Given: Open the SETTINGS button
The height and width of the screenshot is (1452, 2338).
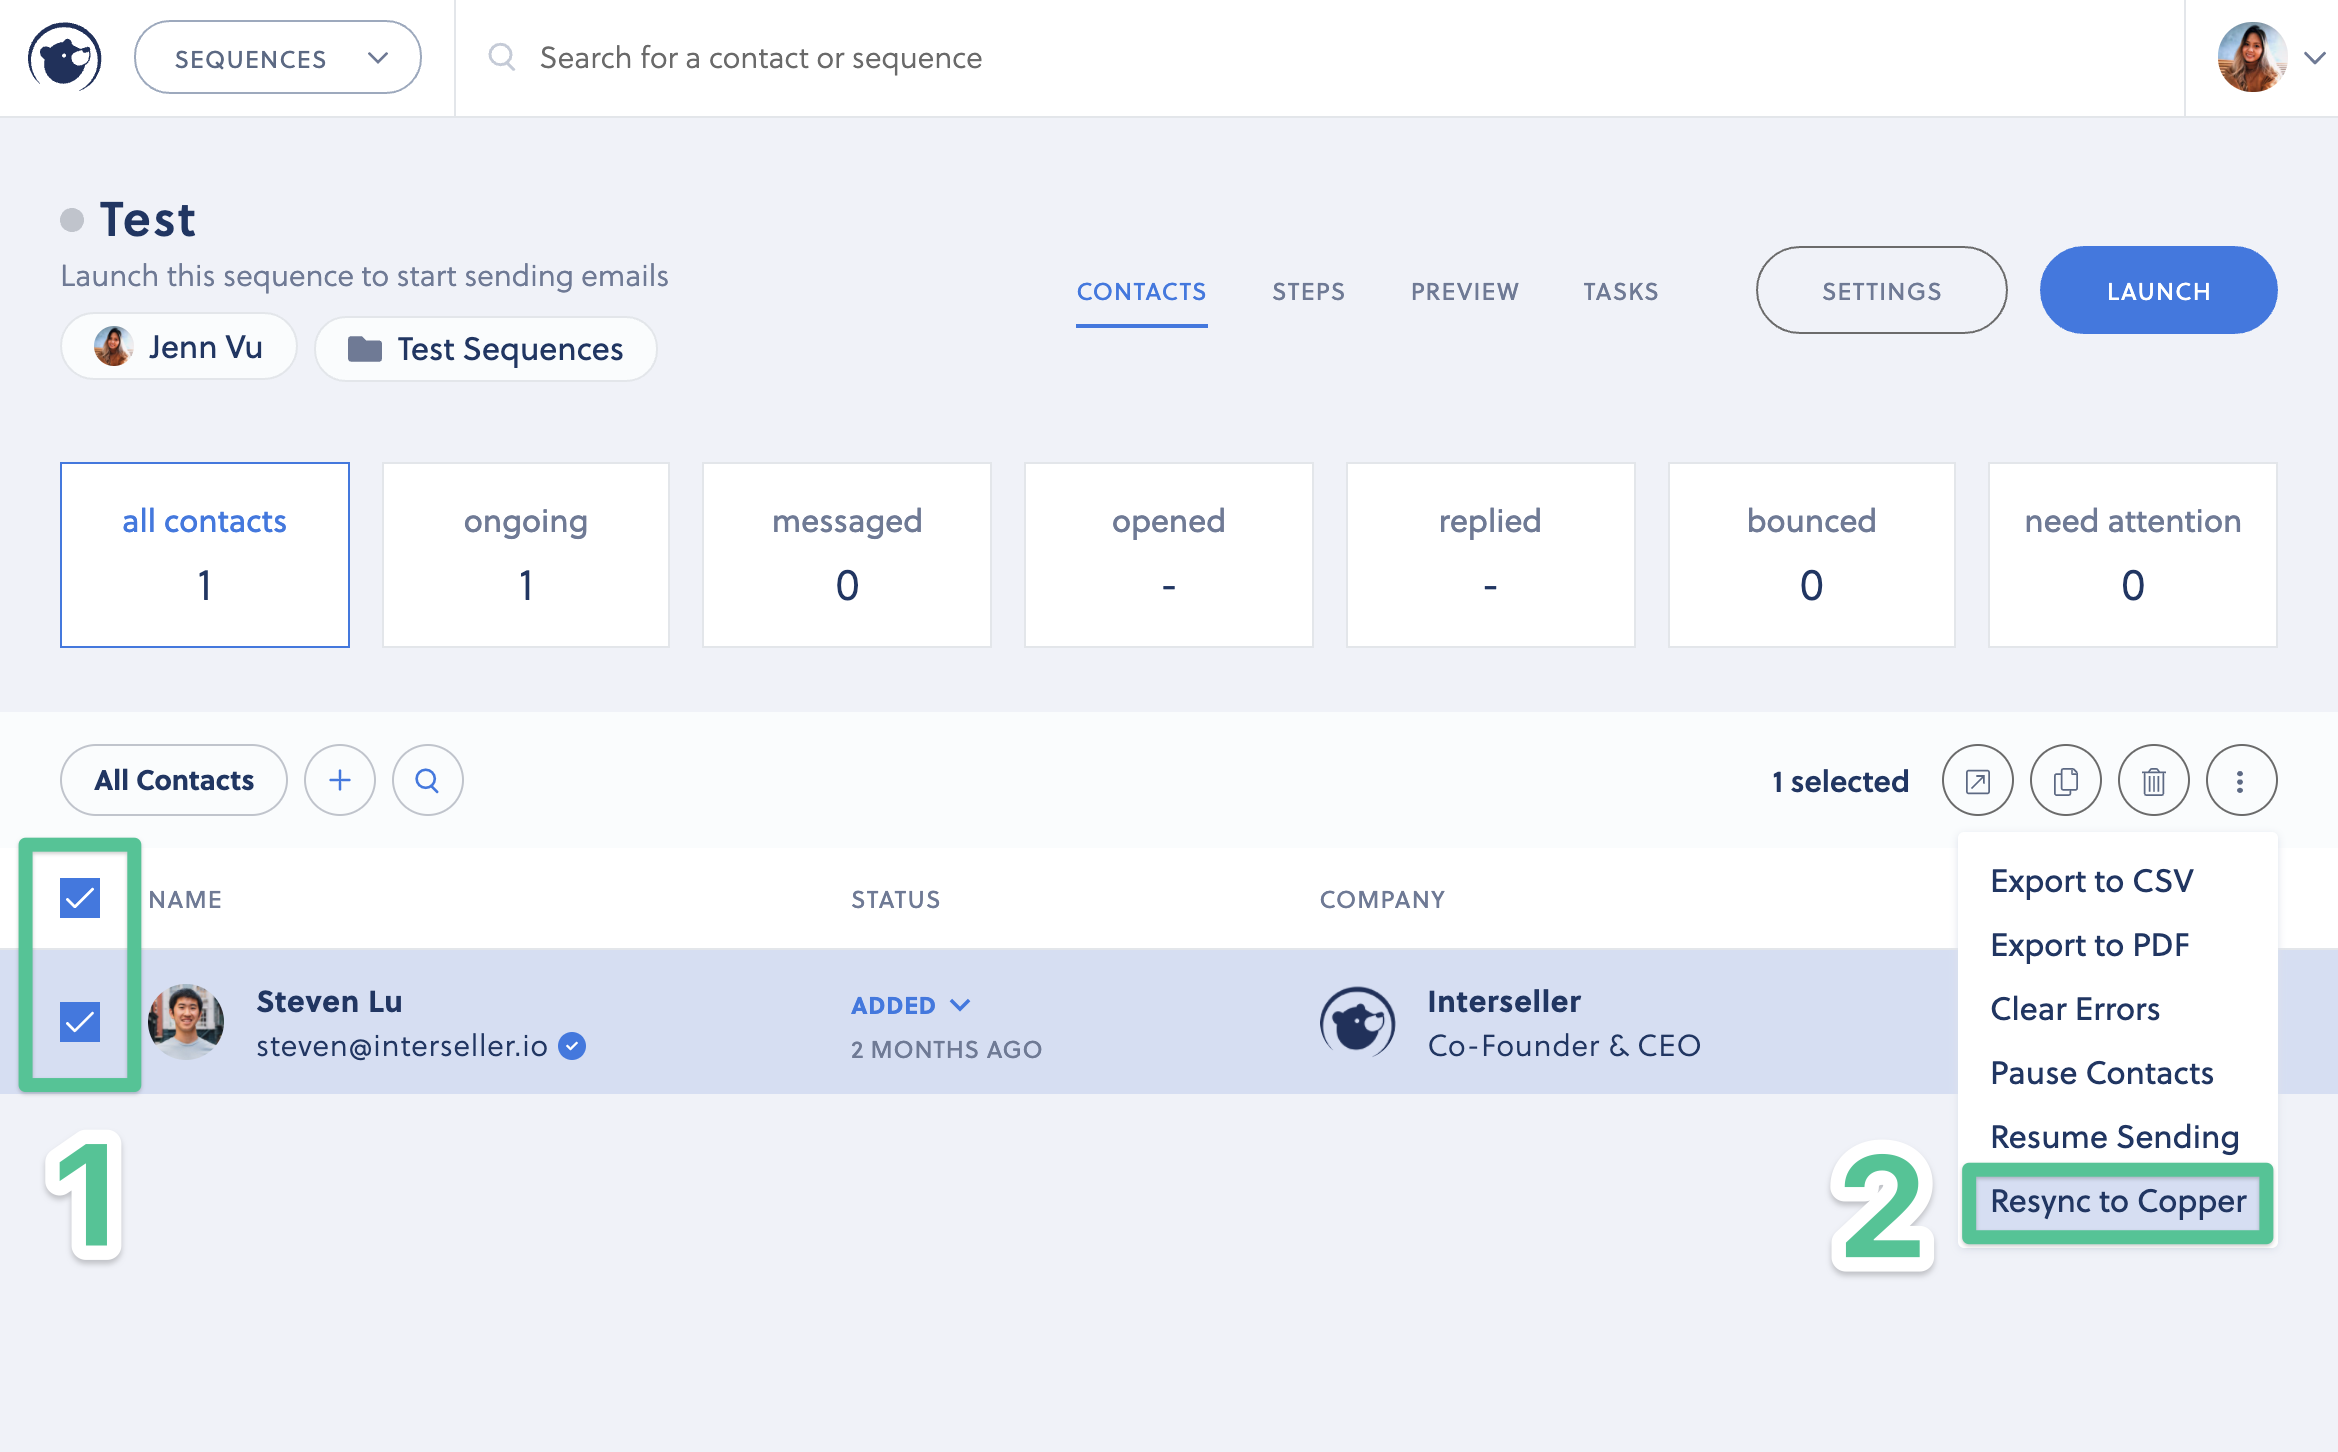Looking at the screenshot, I should coord(1881,291).
